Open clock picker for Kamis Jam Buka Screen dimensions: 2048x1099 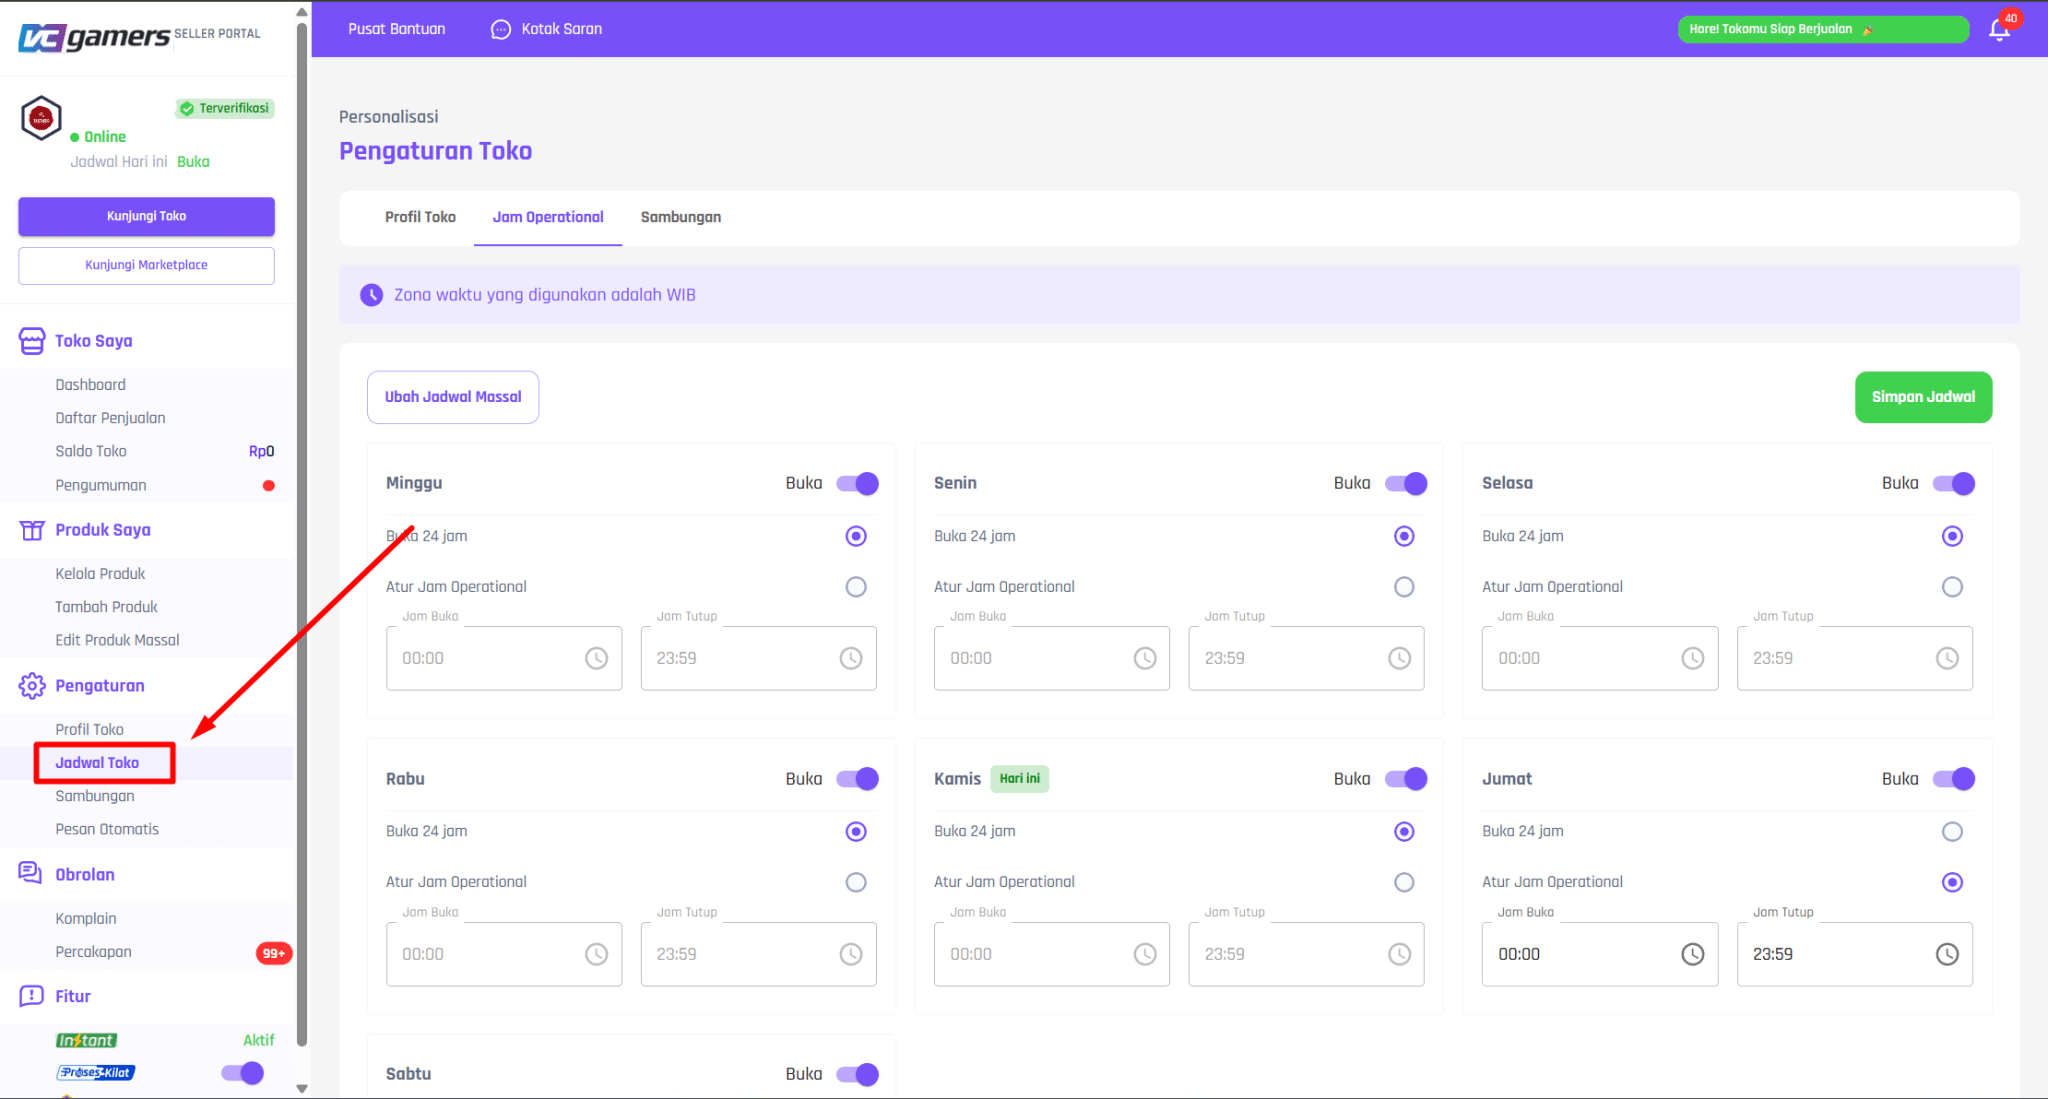click(x=1145, y=954)
